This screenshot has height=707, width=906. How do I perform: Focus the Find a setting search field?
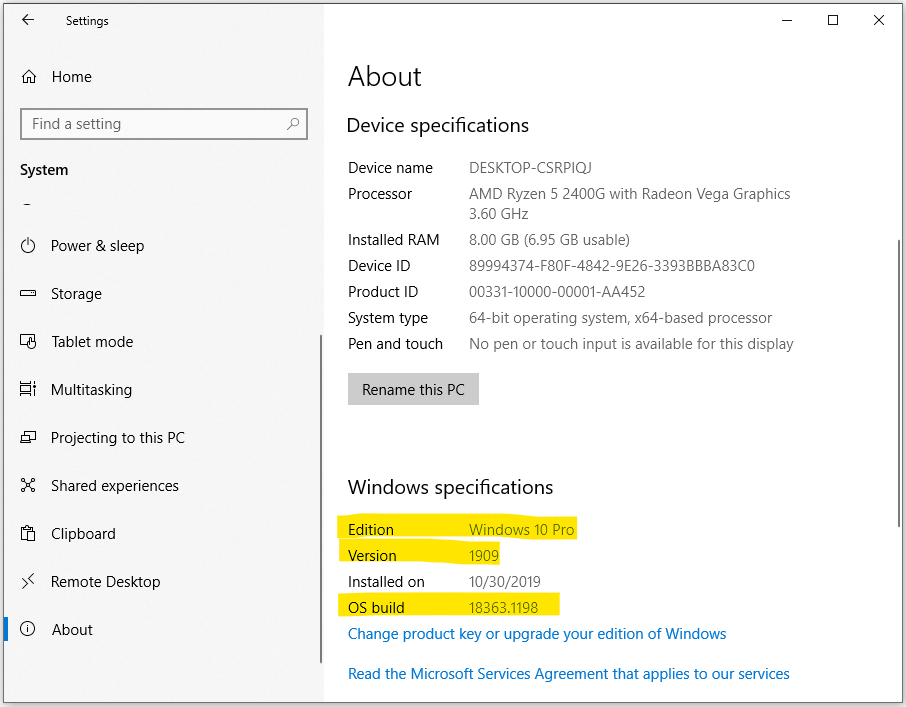(164, 124)
